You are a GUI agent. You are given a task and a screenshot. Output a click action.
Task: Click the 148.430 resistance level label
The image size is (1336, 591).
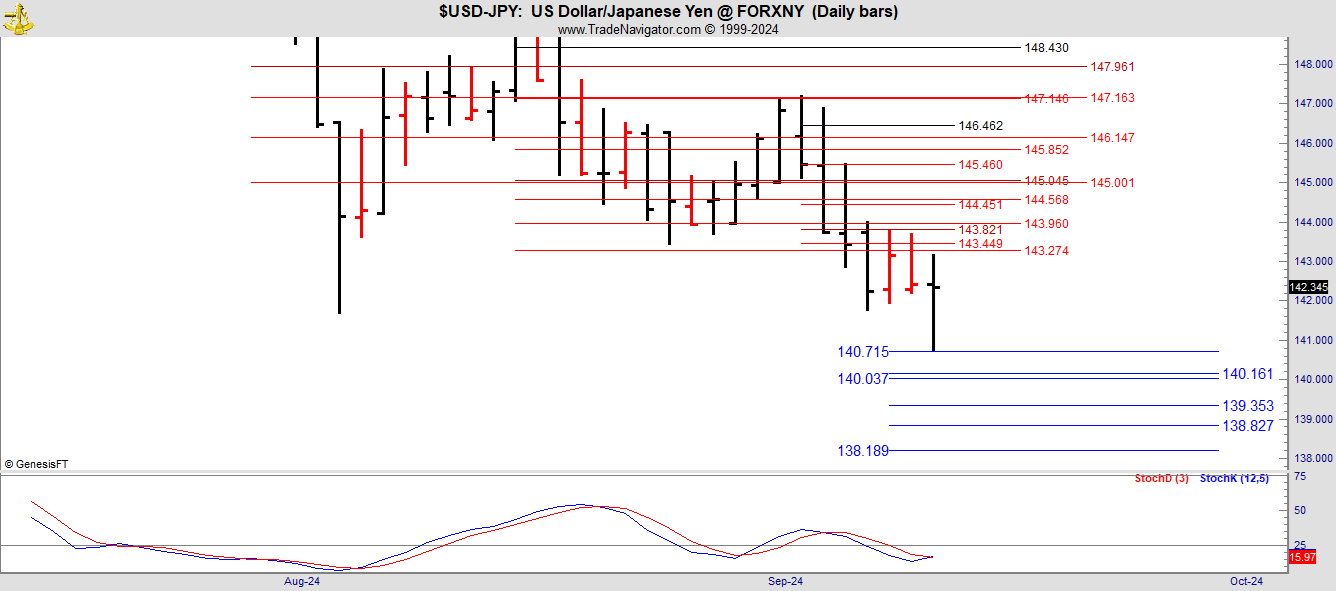[x=1046, y=48]
